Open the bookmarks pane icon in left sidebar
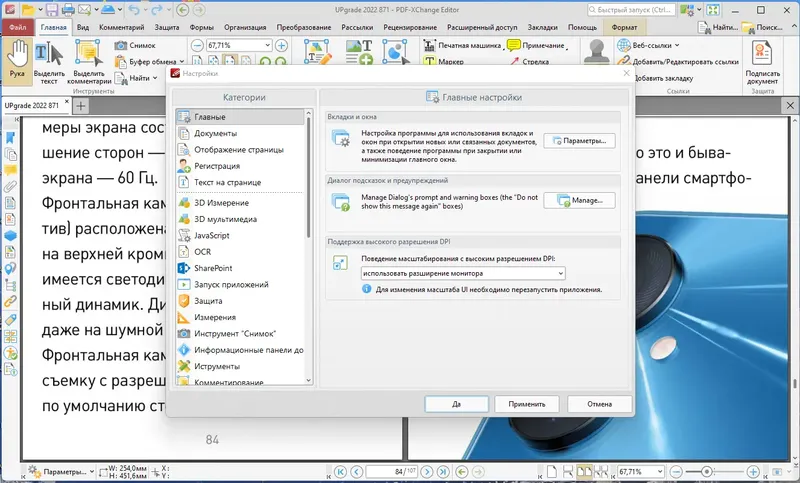Image resolution: width=800 pixels, height=483 pixels. click(10, 138)
